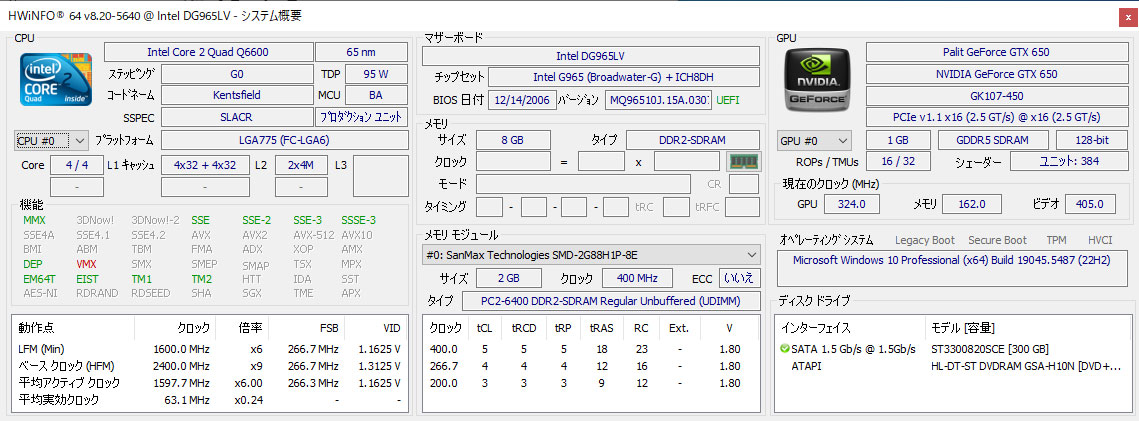This screenshot has height=421, width=1139.
Task: Click the Windows 10 Professional OS field
Action: point(952,267)
